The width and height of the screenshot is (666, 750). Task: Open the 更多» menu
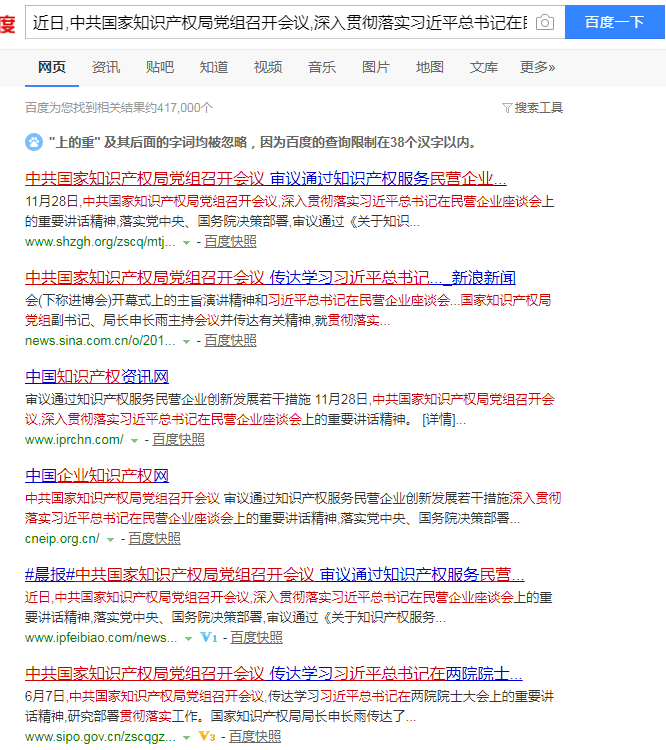click(538, 67)
